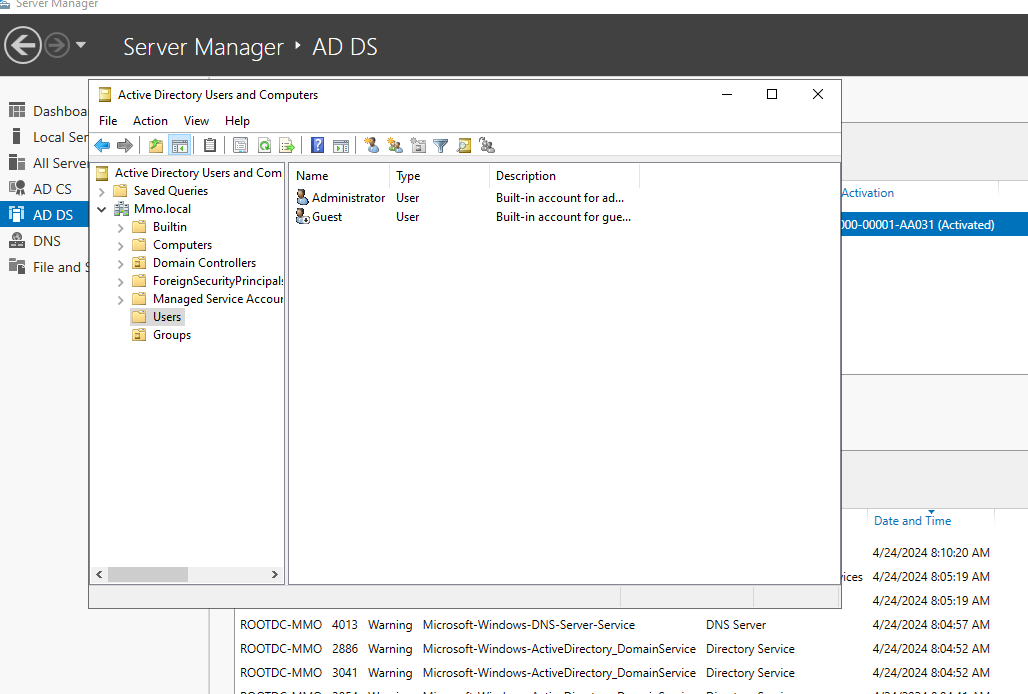1028x694 pixels.
Task: Click the Find objects toolbar icon
Action: pos(464,145)
